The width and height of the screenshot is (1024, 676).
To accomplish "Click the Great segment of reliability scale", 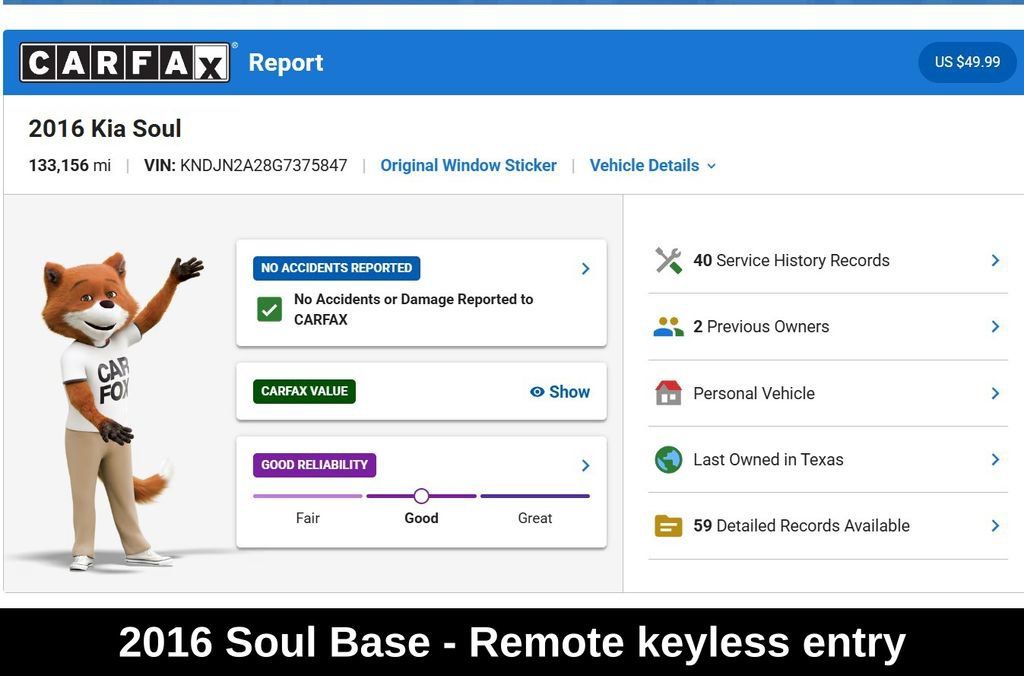I will (535, 496).
